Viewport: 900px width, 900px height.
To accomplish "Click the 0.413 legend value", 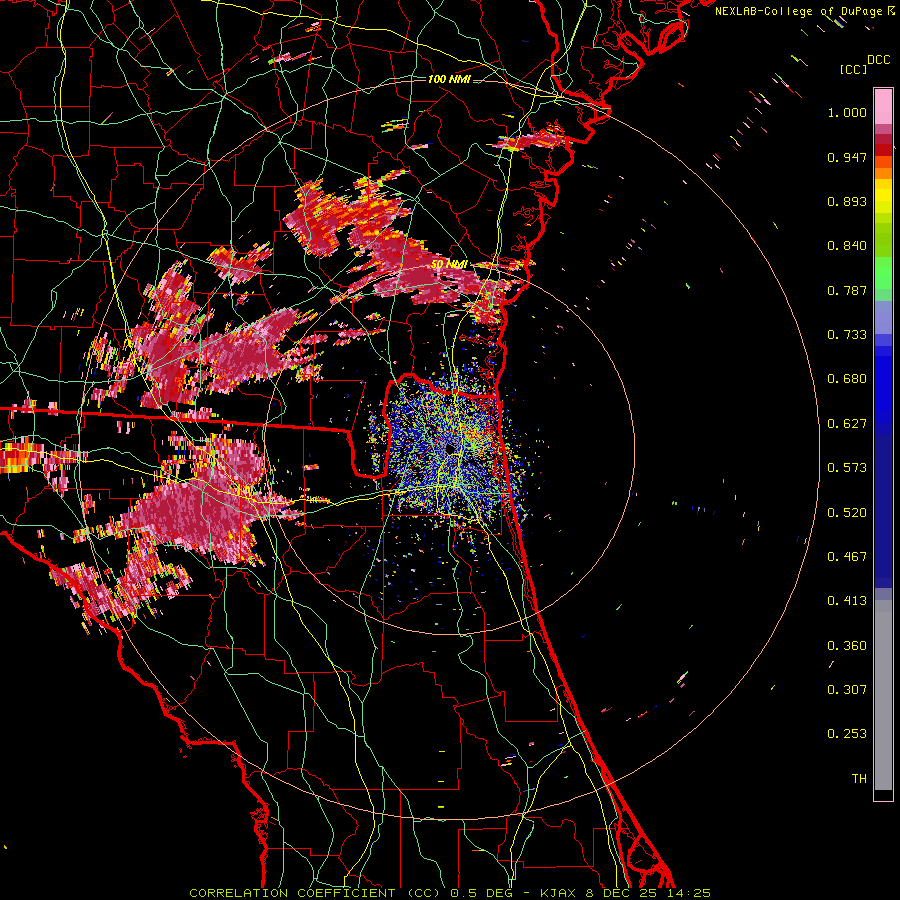I will click(847, 601).
